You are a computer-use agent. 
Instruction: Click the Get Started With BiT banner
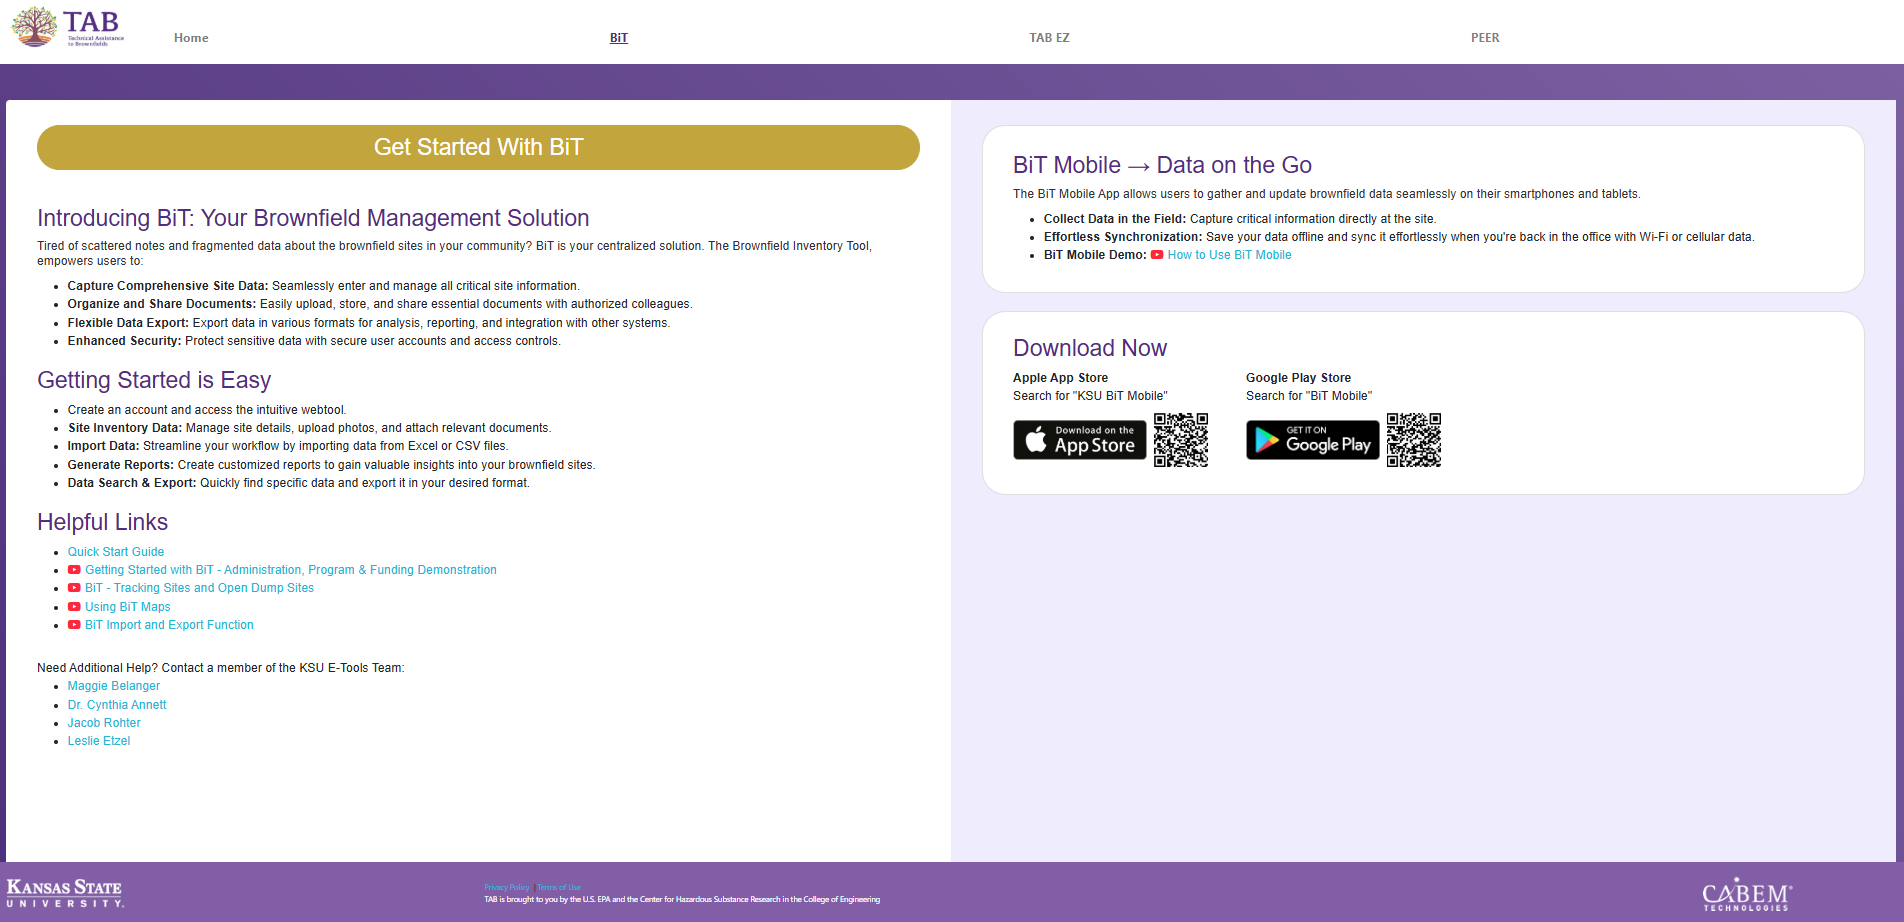tap(478, 147)
